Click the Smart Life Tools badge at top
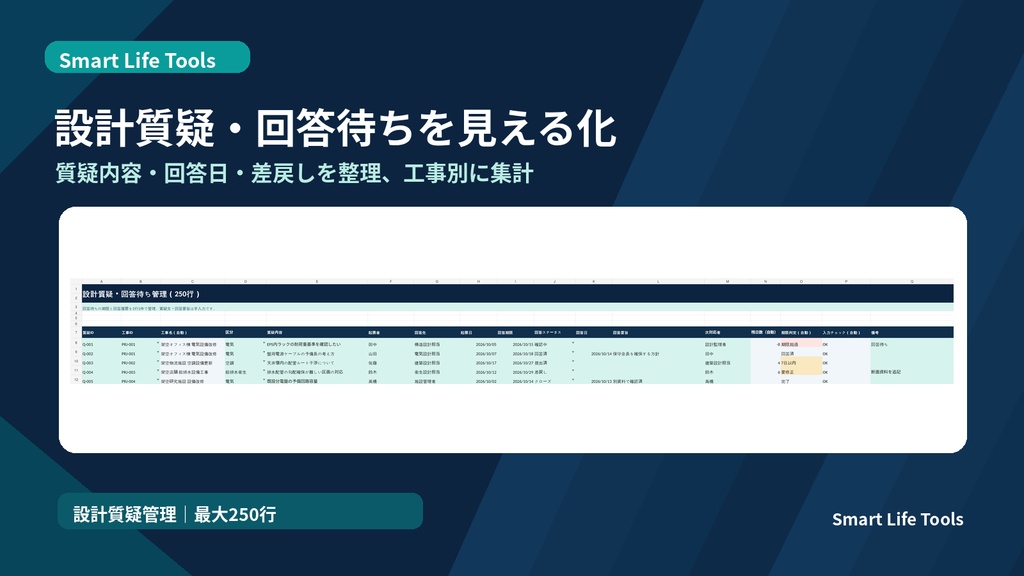This screenshot has width=1024, height=576. click(147, 57)
